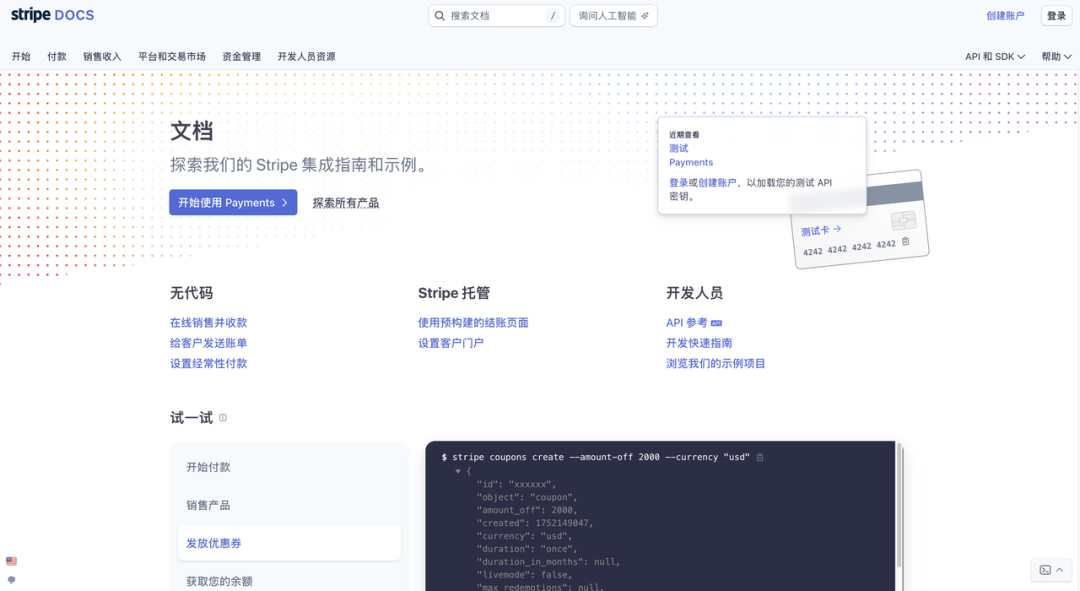Open 开发快速指南 link
Image resolution: width=1080 pixels, height=591 pixels.
click(698, 343)
